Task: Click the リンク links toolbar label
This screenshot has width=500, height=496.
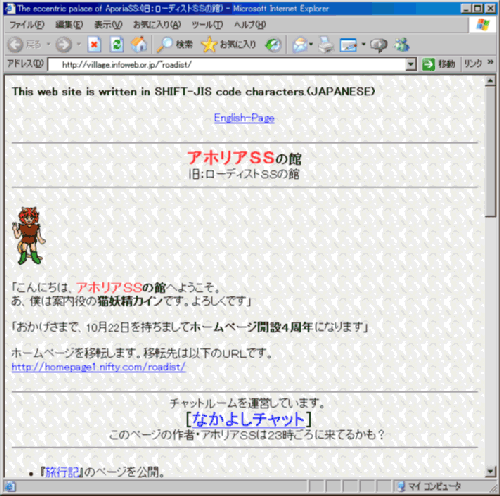Action: coord(473,63)
